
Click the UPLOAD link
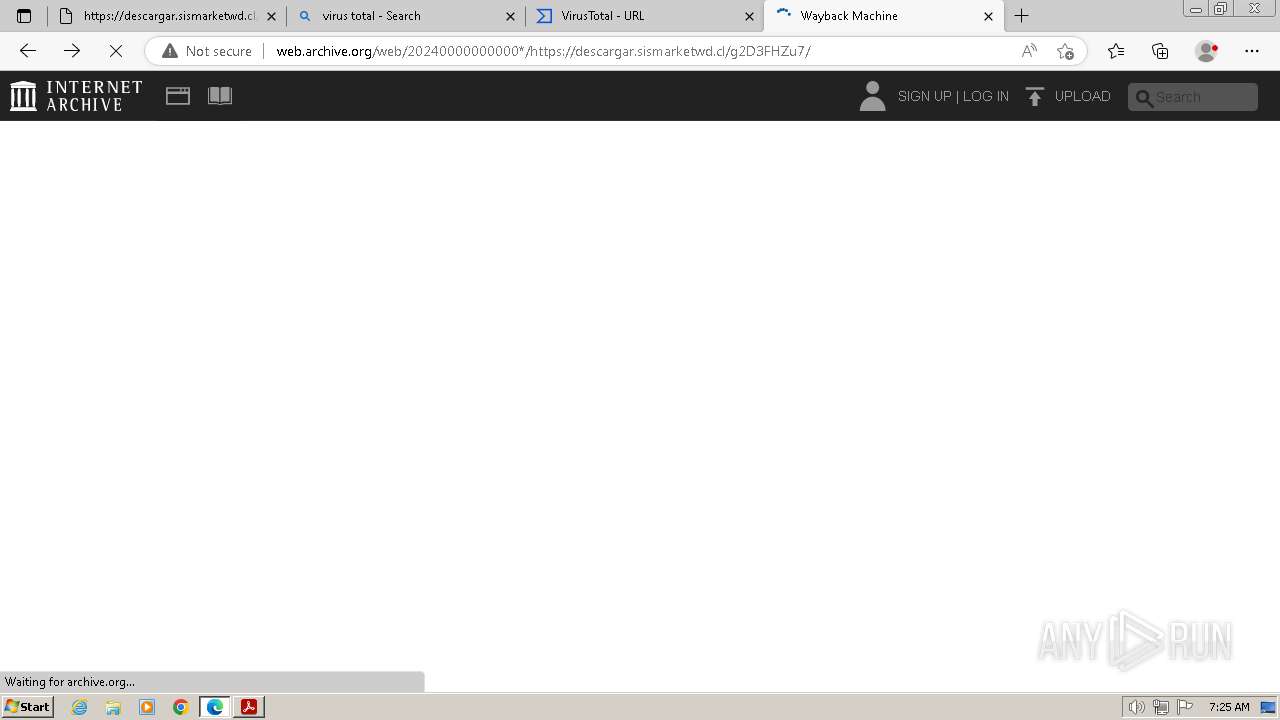click(x=1083, y=96)
